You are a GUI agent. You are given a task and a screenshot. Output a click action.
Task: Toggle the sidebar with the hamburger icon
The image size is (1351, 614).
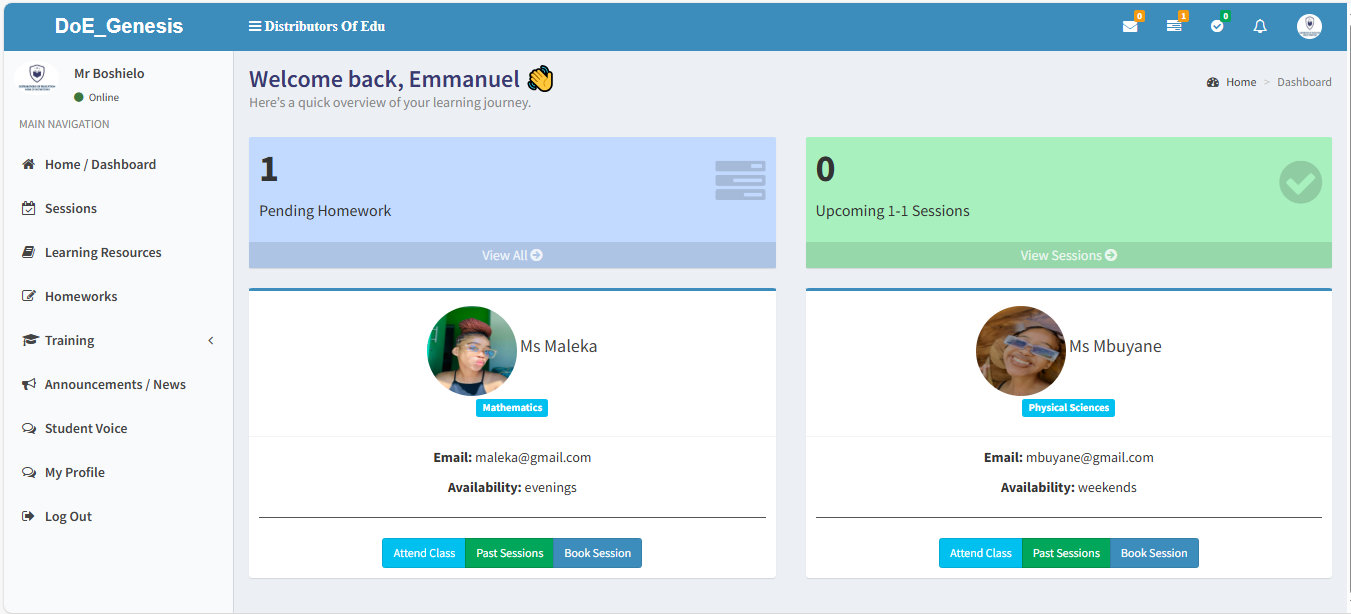(255, 26)
